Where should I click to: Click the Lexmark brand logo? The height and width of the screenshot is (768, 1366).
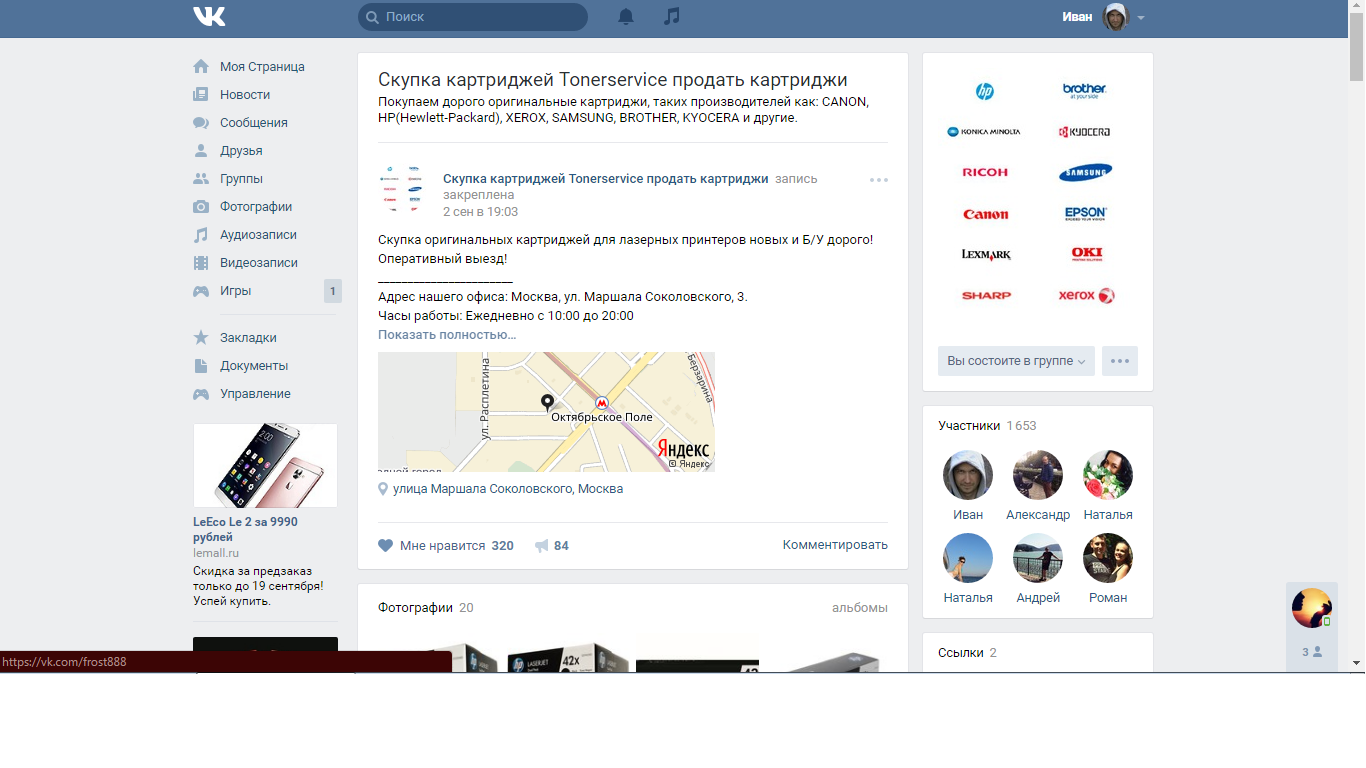985,255
